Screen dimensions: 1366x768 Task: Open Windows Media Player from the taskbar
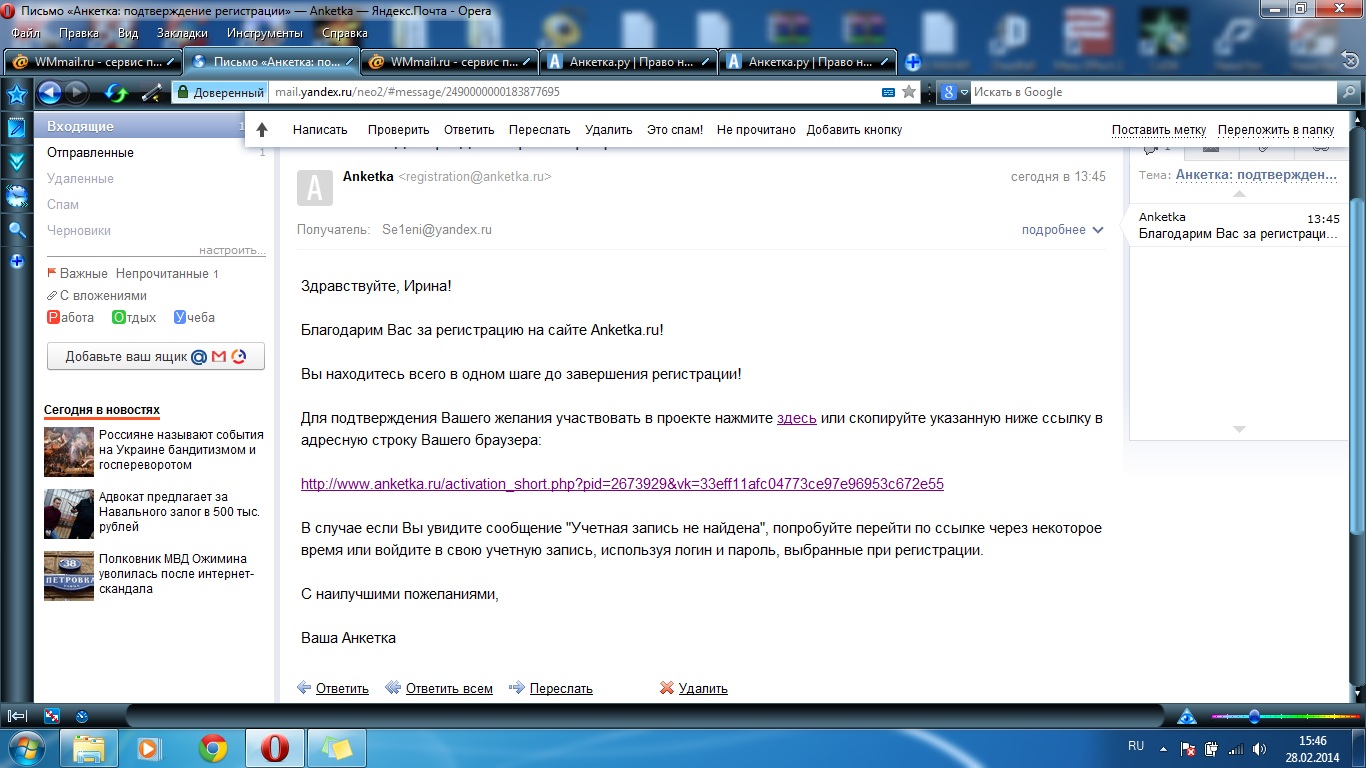click(149, 748)
